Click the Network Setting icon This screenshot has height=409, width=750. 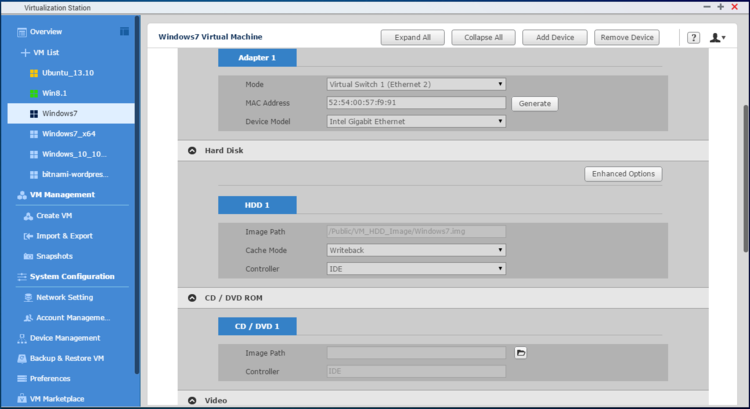pyautogui.click(x=28, y=298)
